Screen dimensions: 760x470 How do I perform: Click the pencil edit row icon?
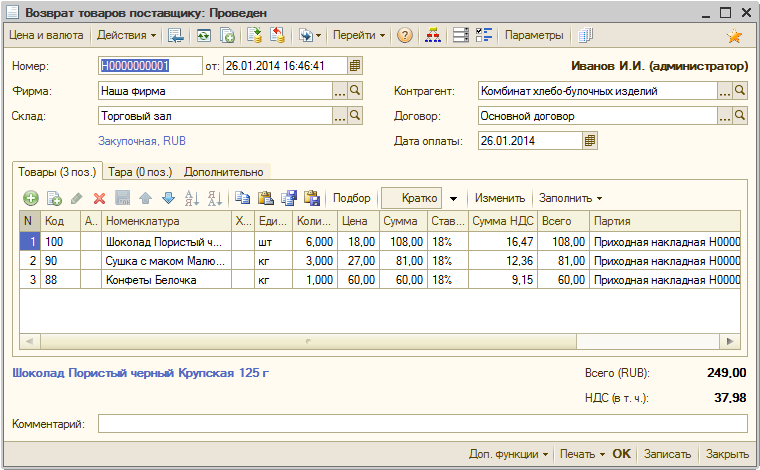pyautogui.click(x=76, y=198)
